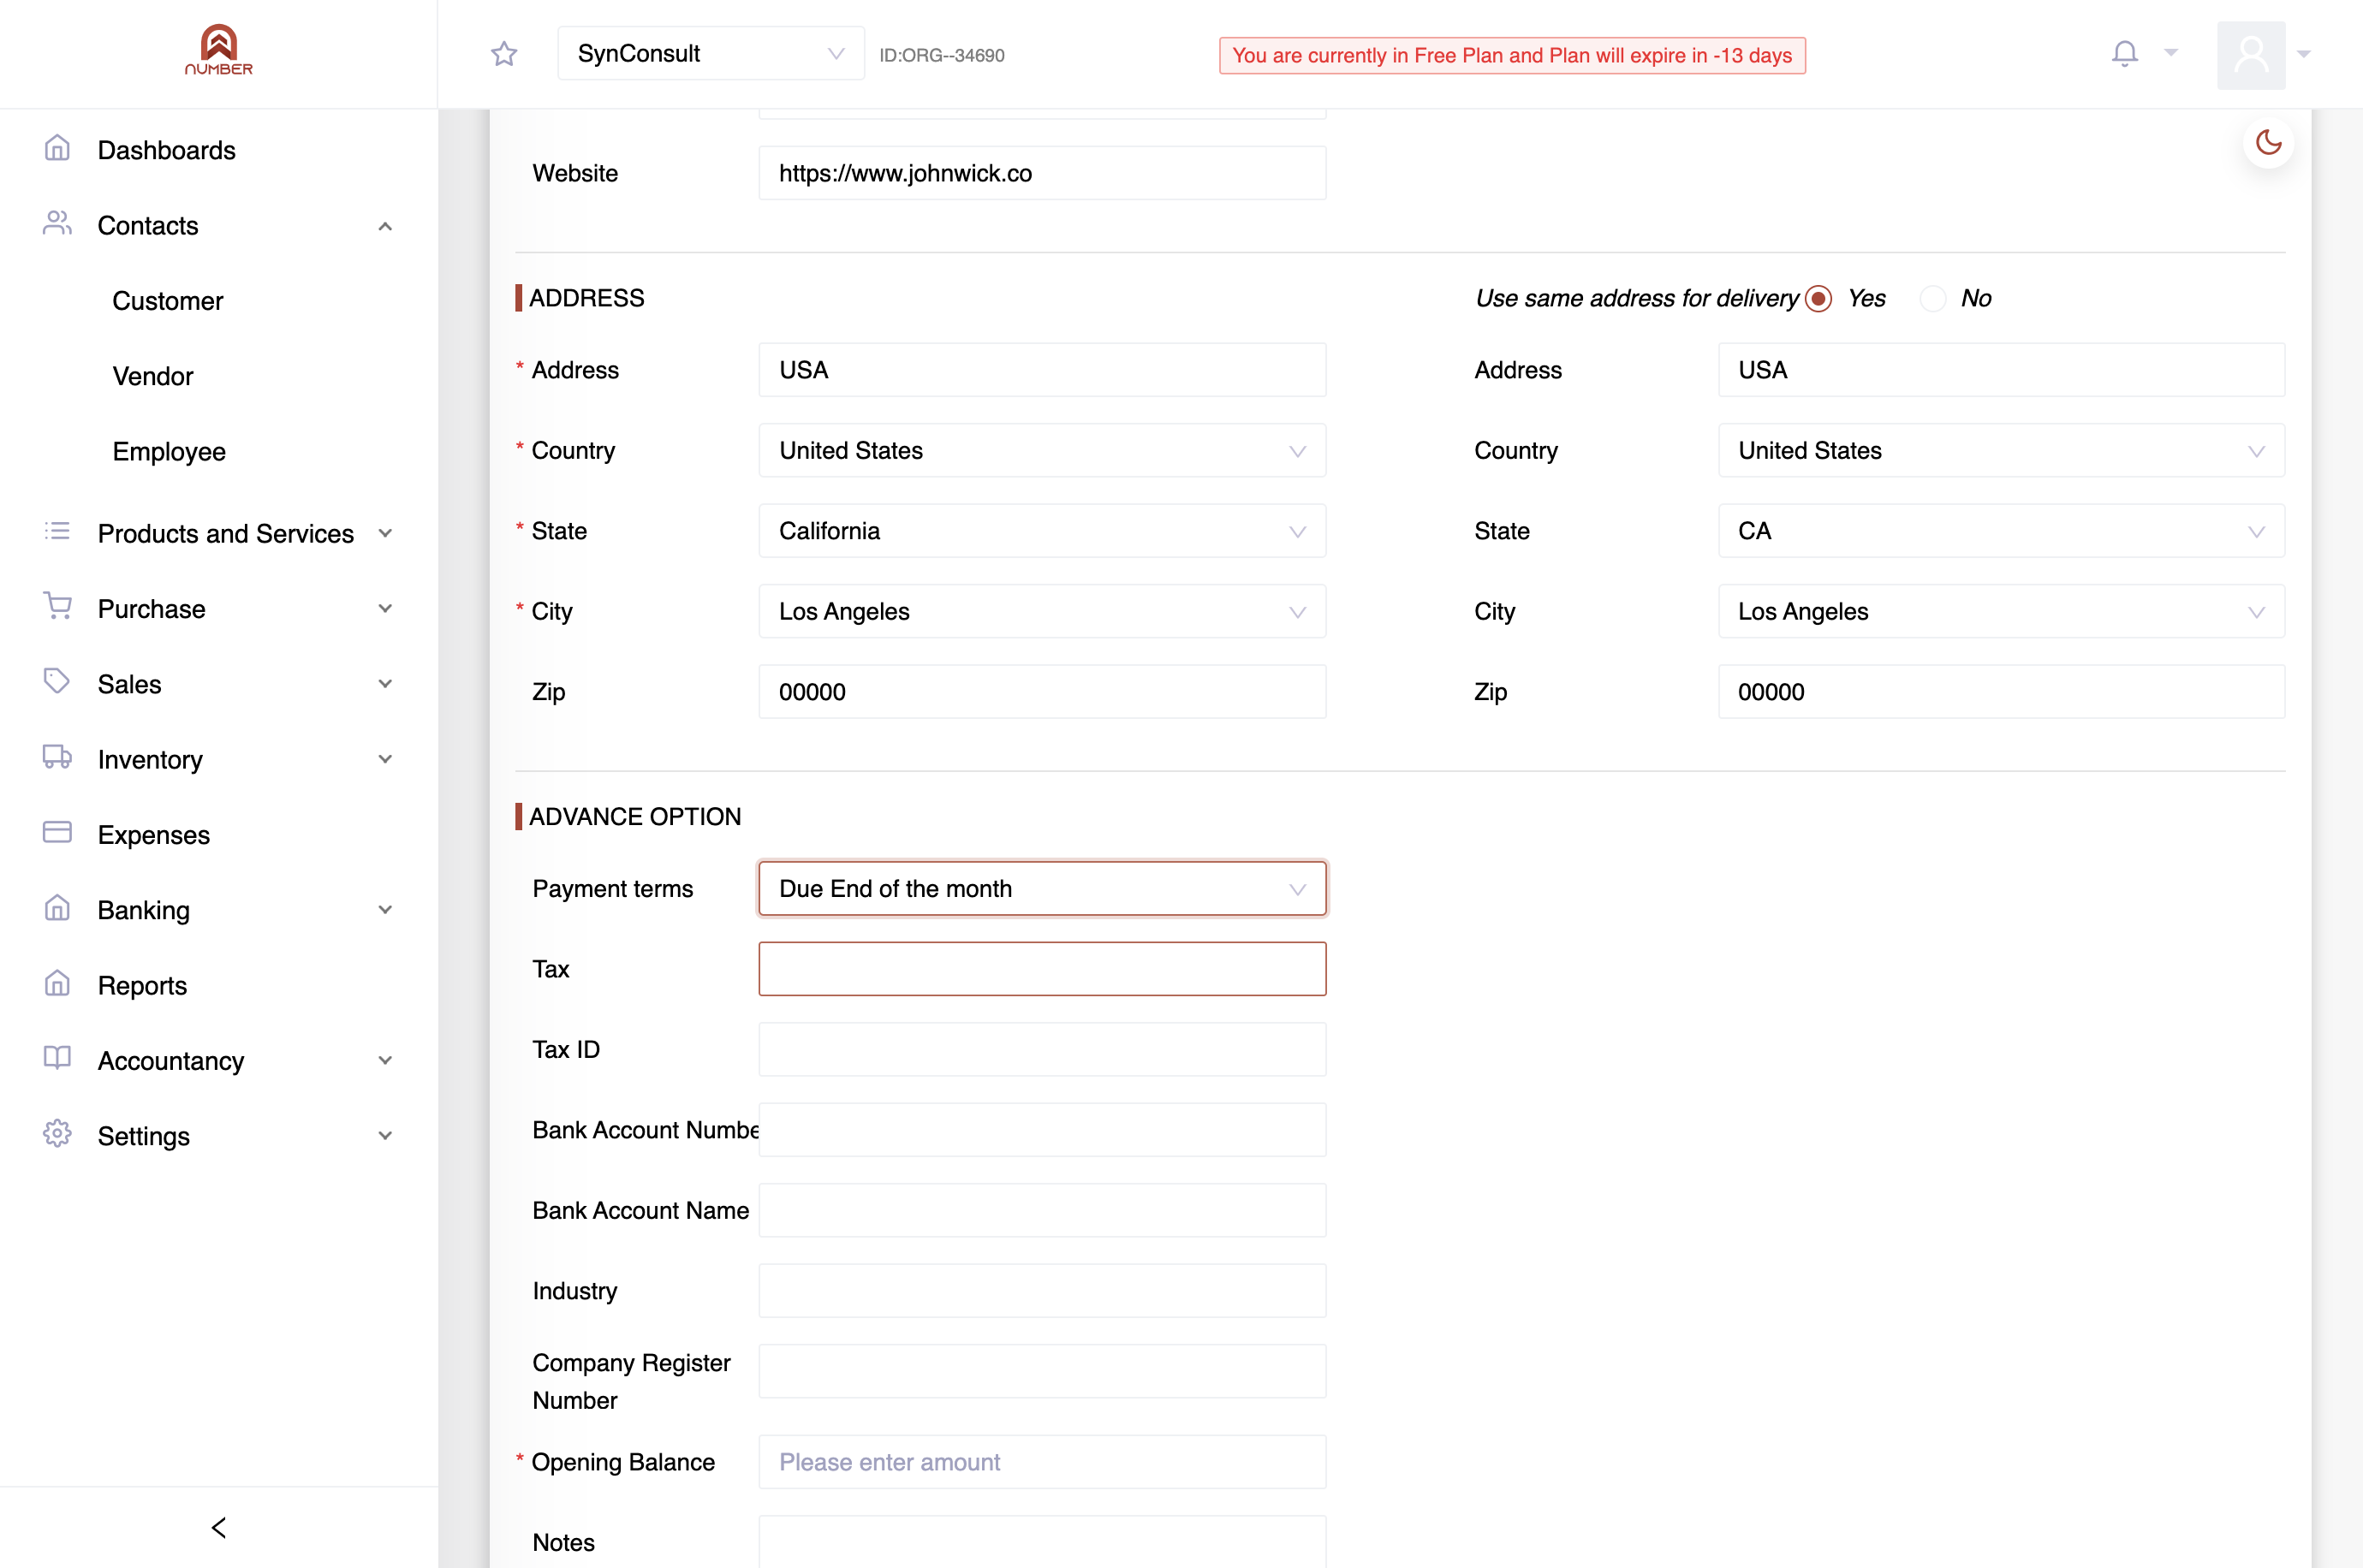Click the Bank Account Number field

click(x=1042, y=1130)
